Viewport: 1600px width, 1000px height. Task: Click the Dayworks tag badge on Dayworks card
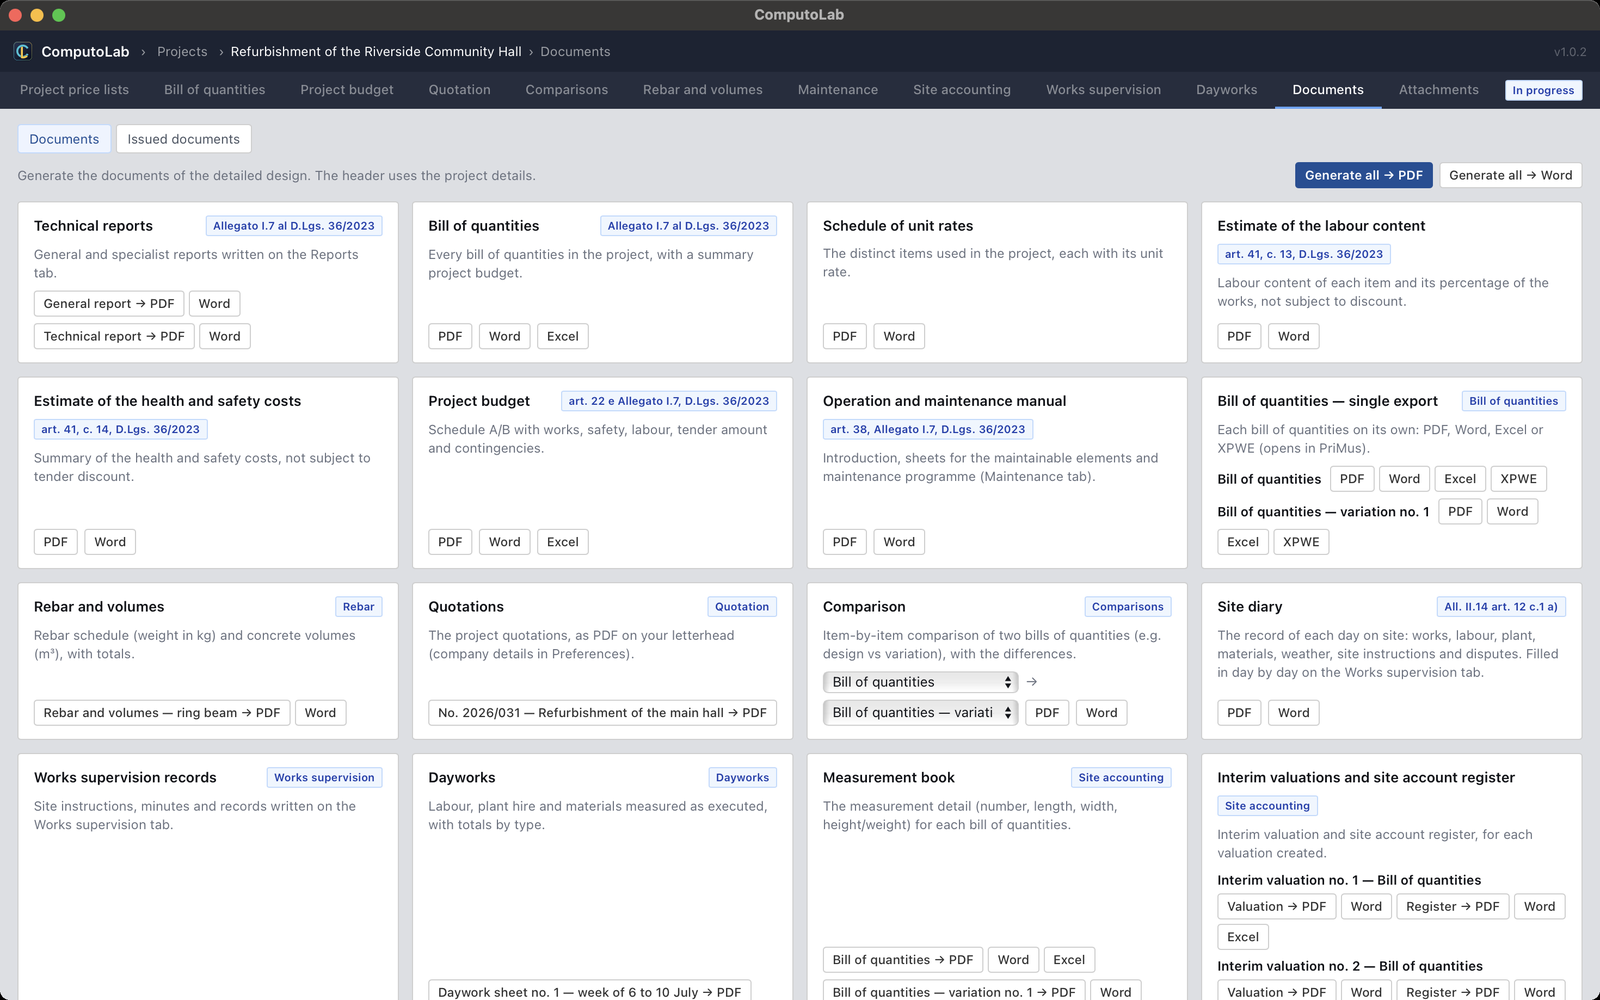[743, 778]
